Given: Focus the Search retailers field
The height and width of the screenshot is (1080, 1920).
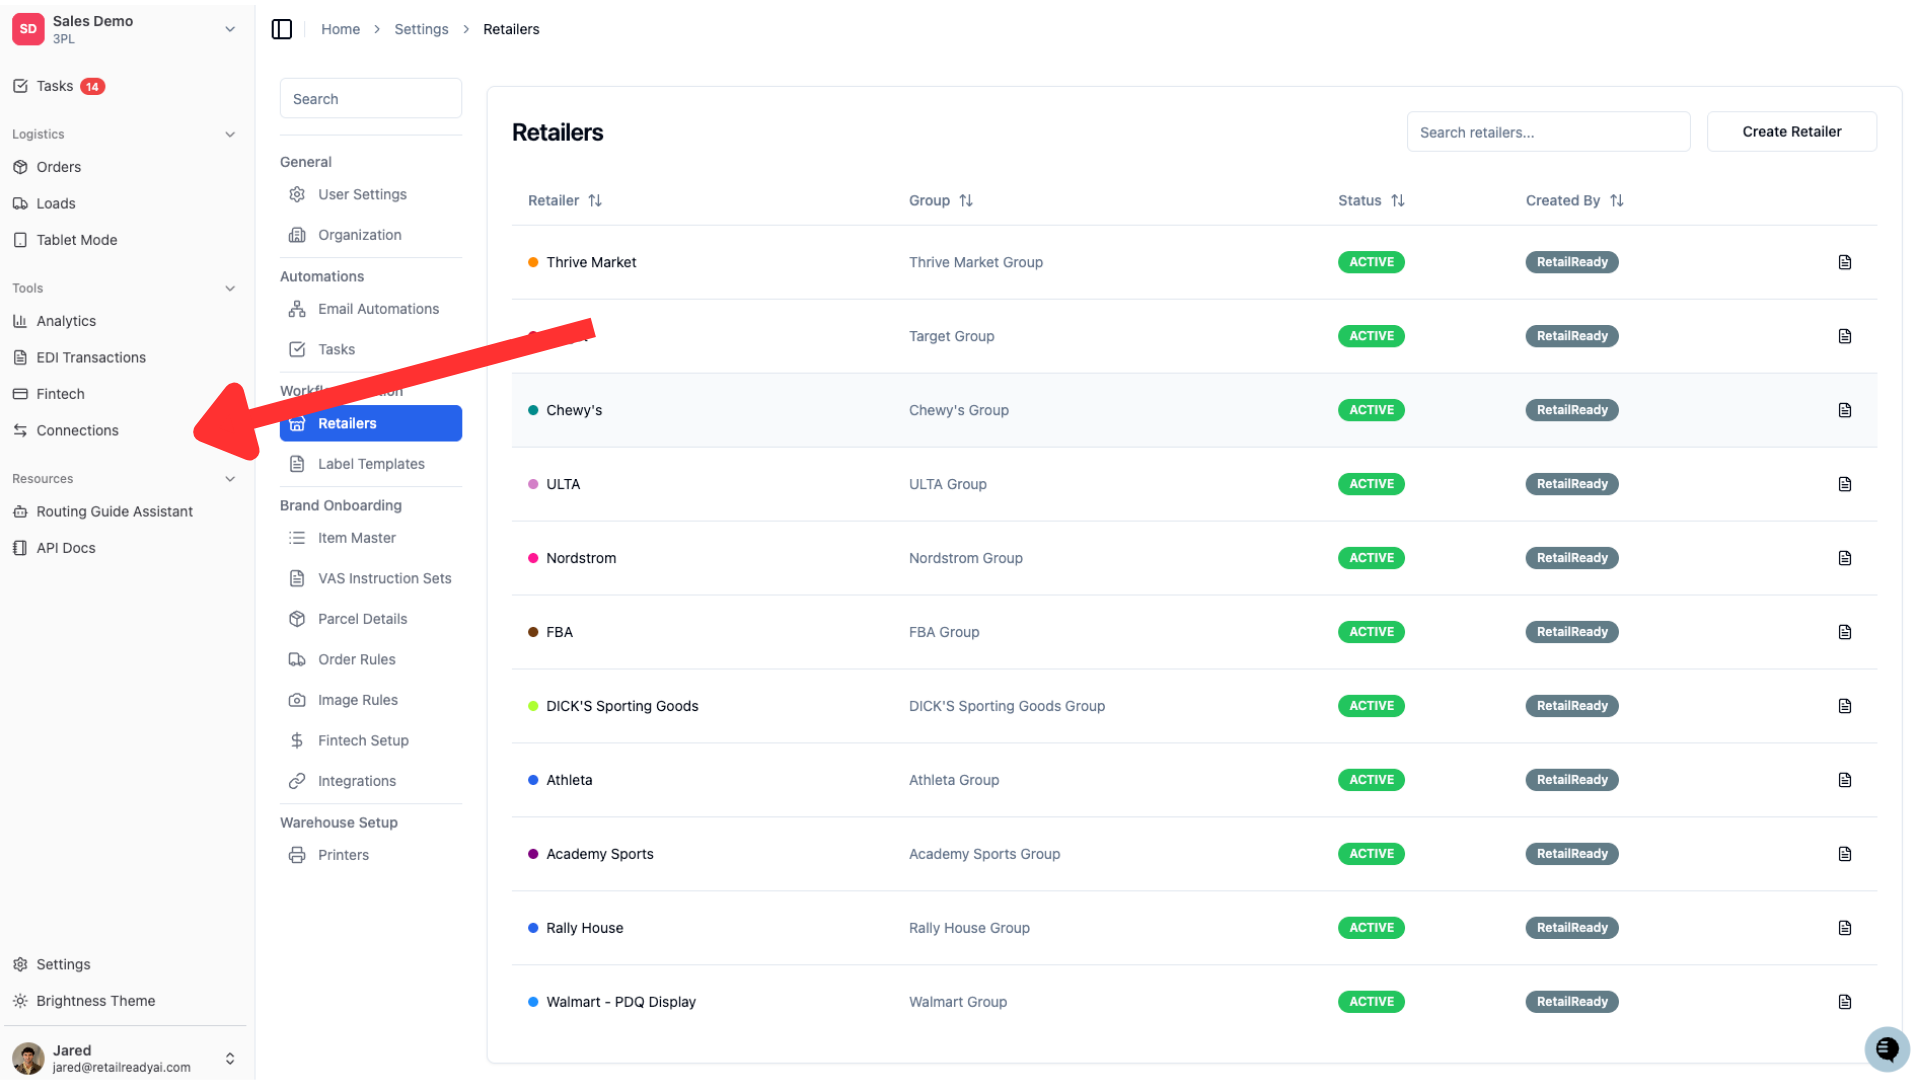Looking at the screenshot, I should tap(1548, 132).
